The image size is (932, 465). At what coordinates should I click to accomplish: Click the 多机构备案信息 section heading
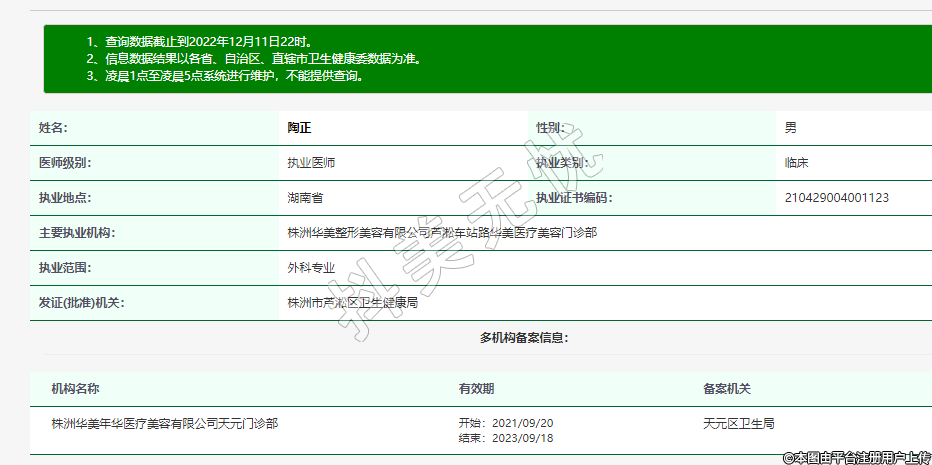point(524,338)
